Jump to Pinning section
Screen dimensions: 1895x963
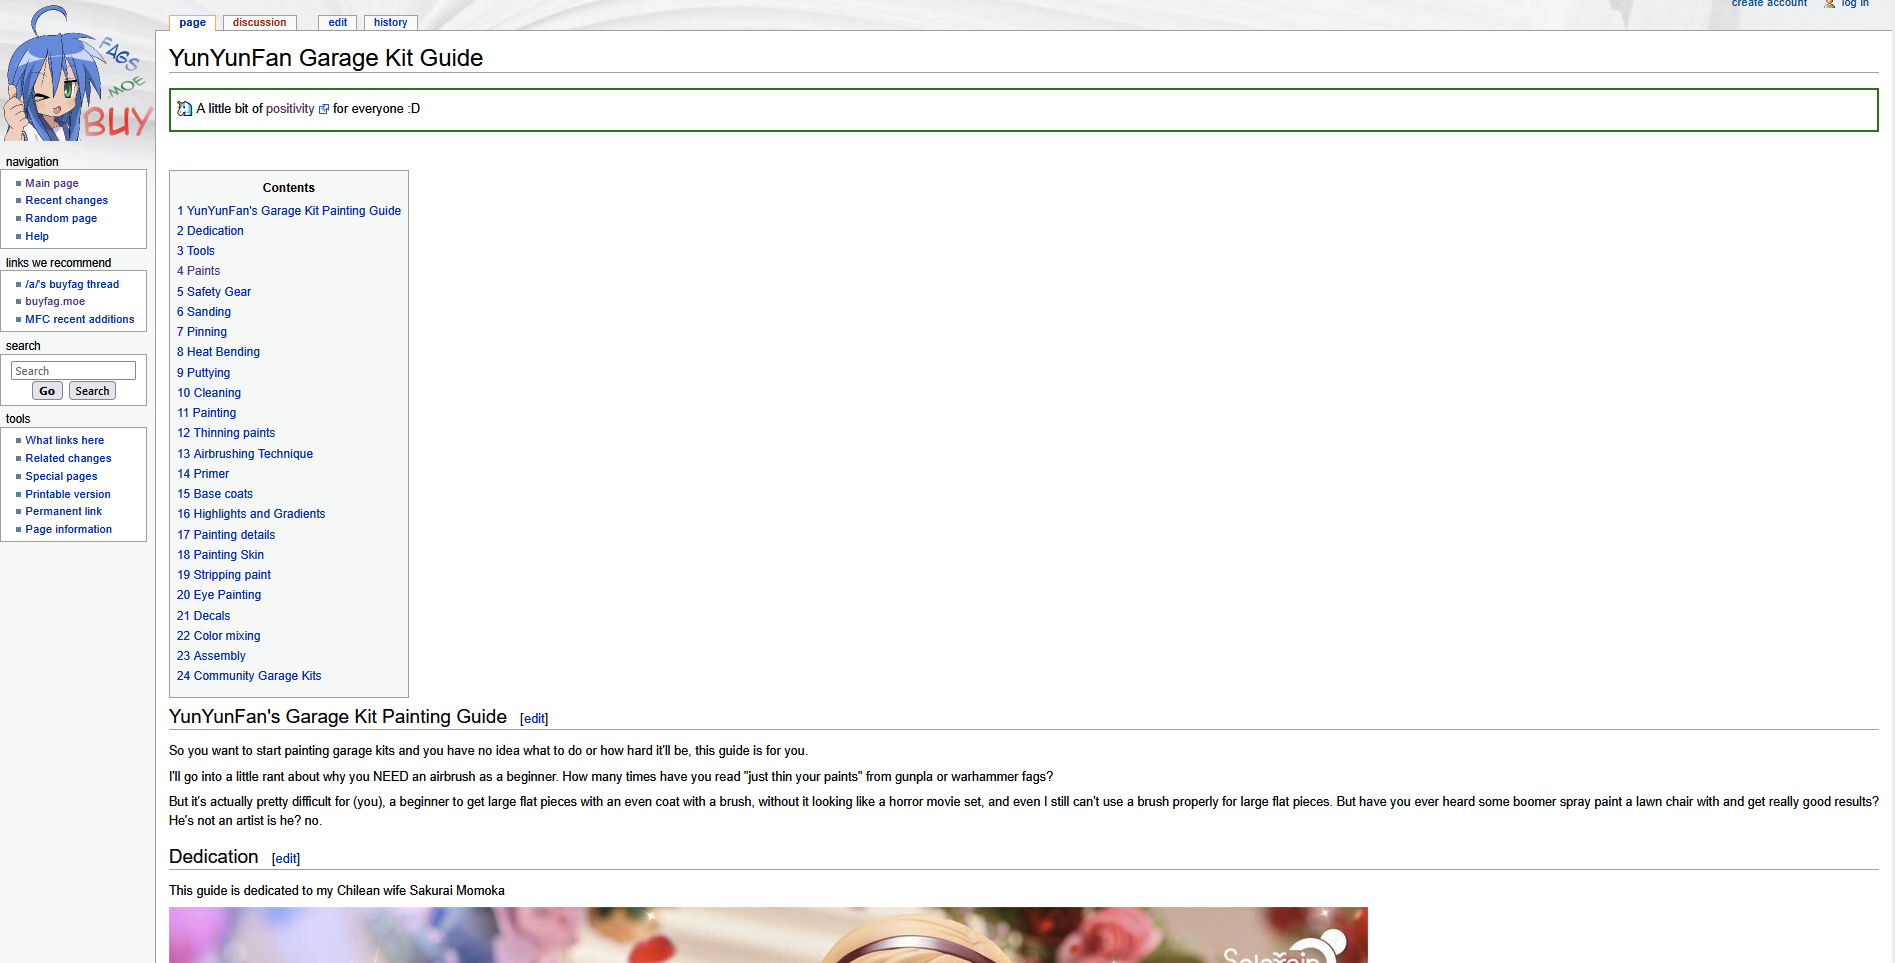click(x=202, y=332)
